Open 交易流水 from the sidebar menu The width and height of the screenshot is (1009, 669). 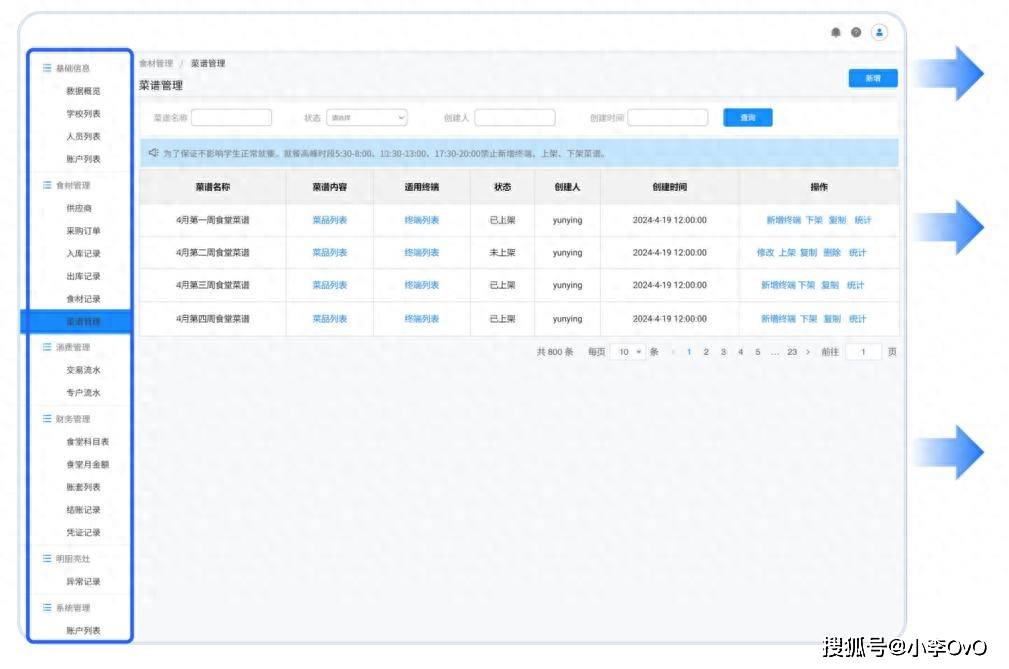(x=83, y=370)
